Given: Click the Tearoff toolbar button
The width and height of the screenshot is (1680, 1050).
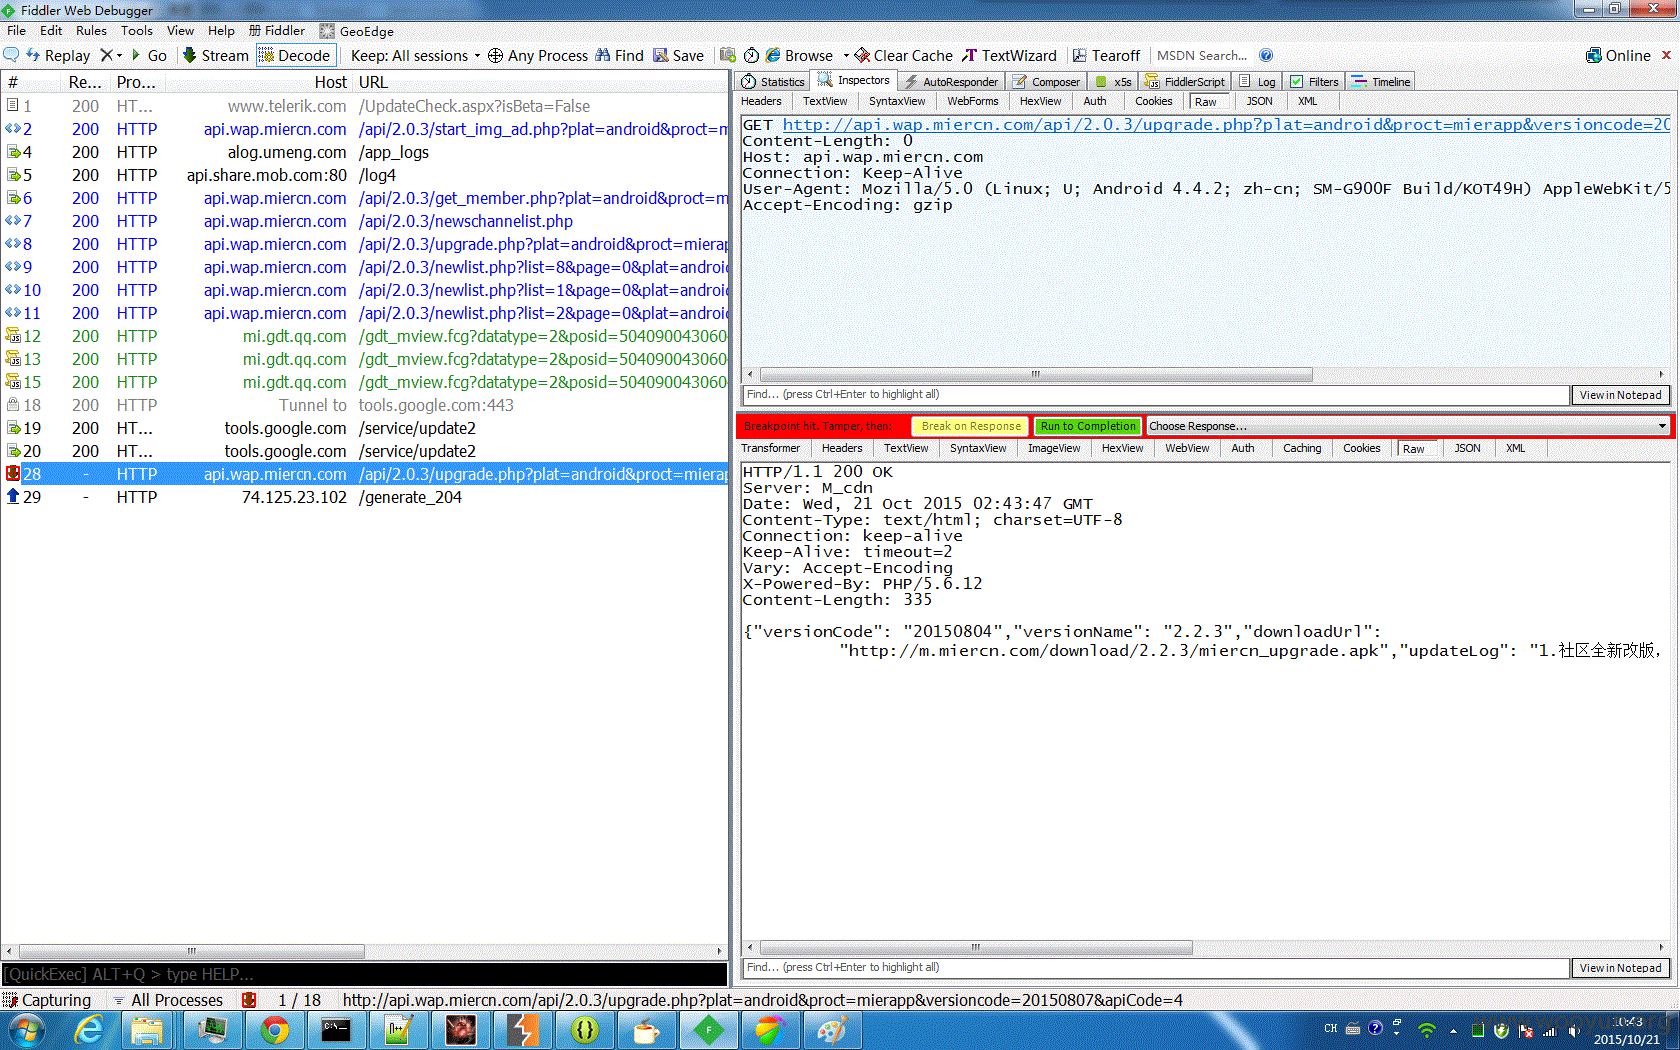Looking at the screenshot, I should click(x=1106, y=55).
